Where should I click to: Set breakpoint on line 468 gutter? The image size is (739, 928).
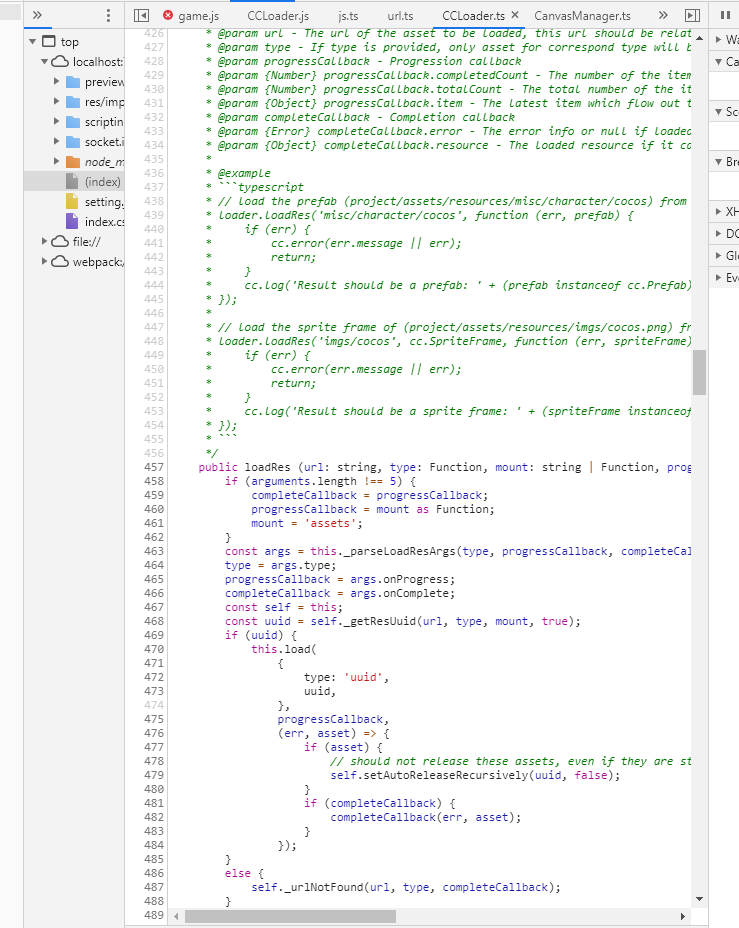(x=154, y=621)
